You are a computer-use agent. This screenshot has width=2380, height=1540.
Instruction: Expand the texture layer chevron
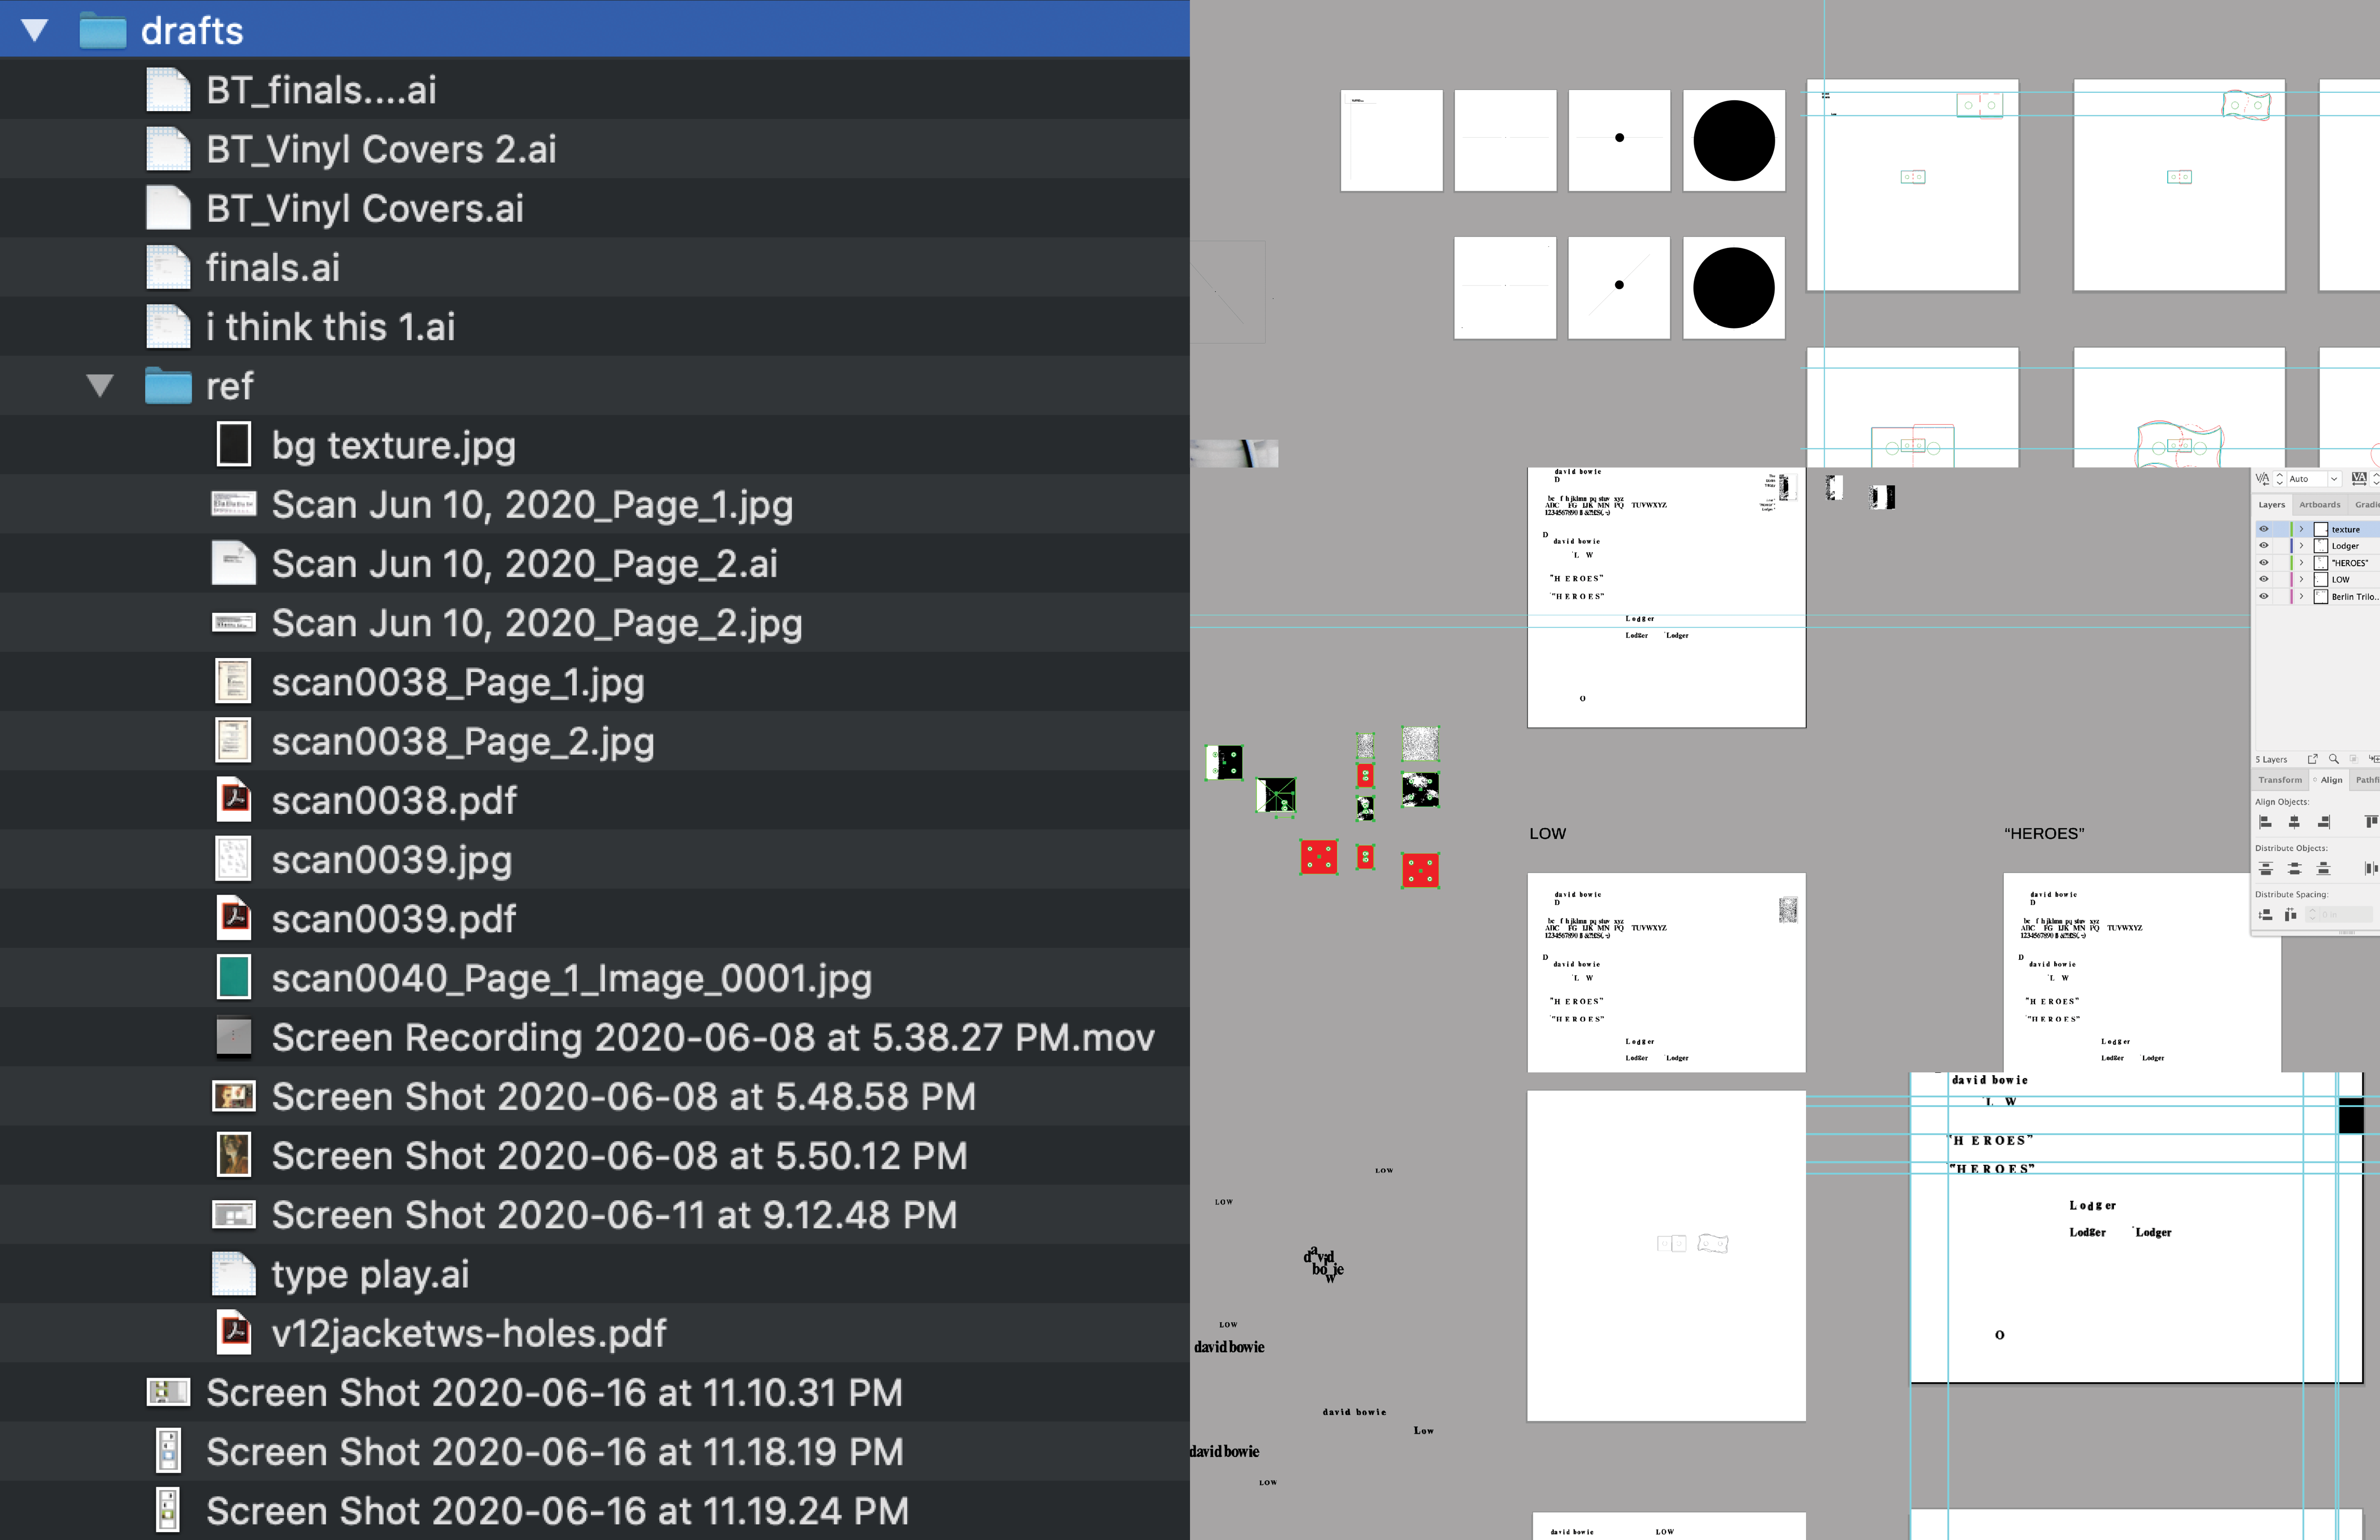pyautogui.click(x=2301, y=529)
